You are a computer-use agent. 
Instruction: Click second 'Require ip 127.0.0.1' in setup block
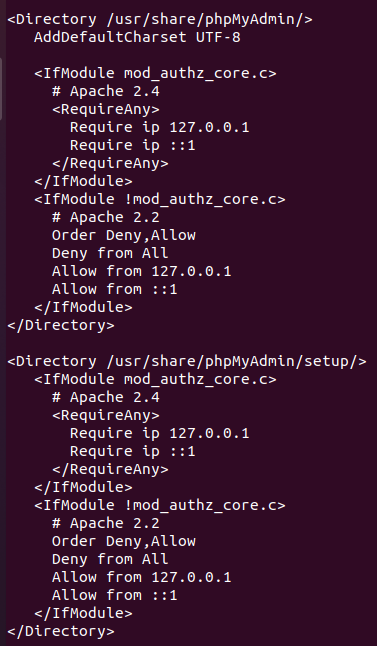[160, 433]
